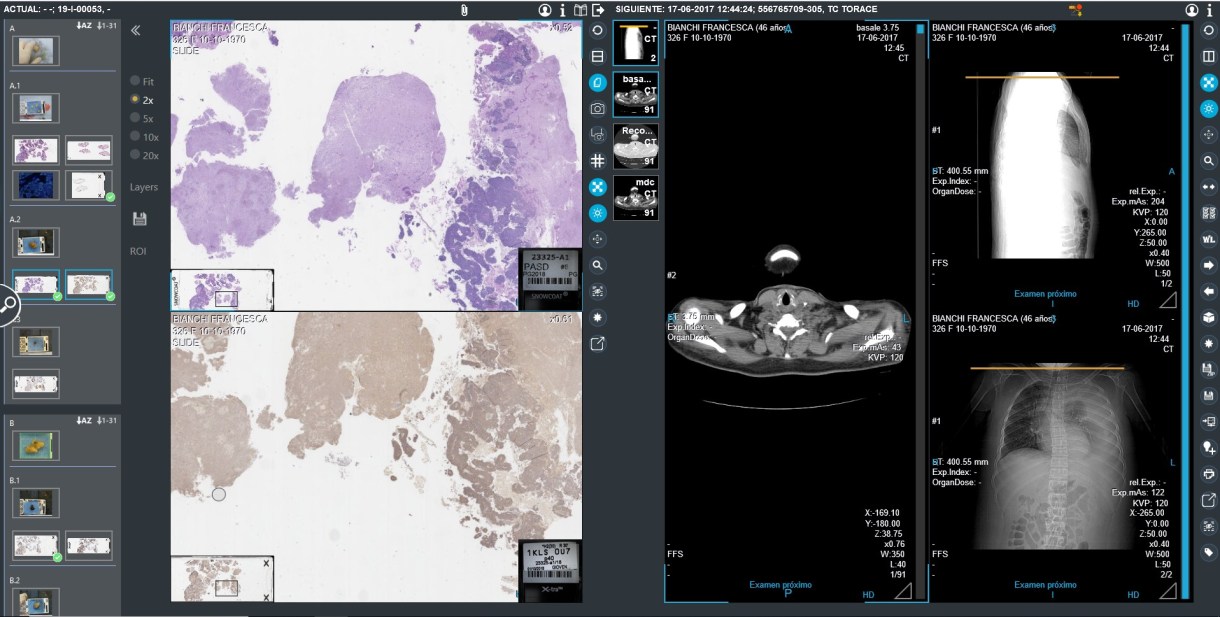Viewport: 1220px width, 617px height.
Task: Sort section B by 1-31 order
Action: [109, 420]
